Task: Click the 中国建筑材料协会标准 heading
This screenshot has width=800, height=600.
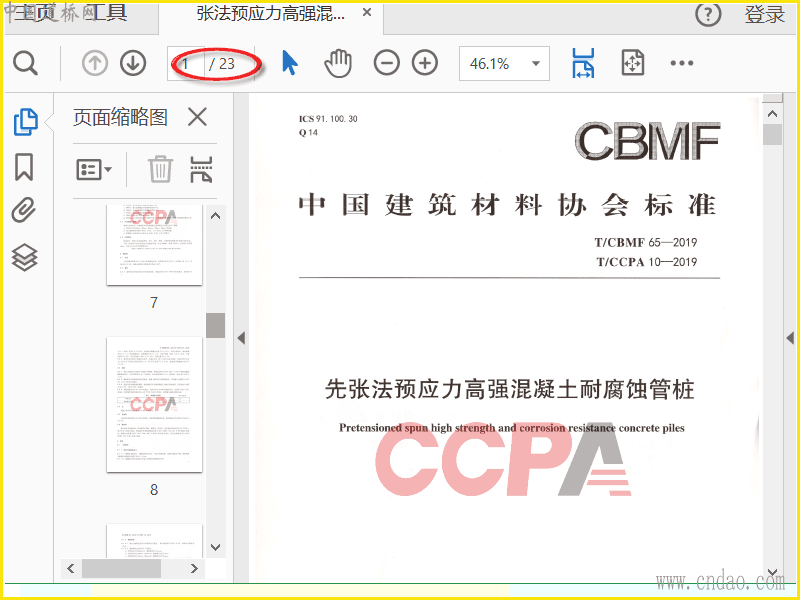Action: click(x=508, y=205)
